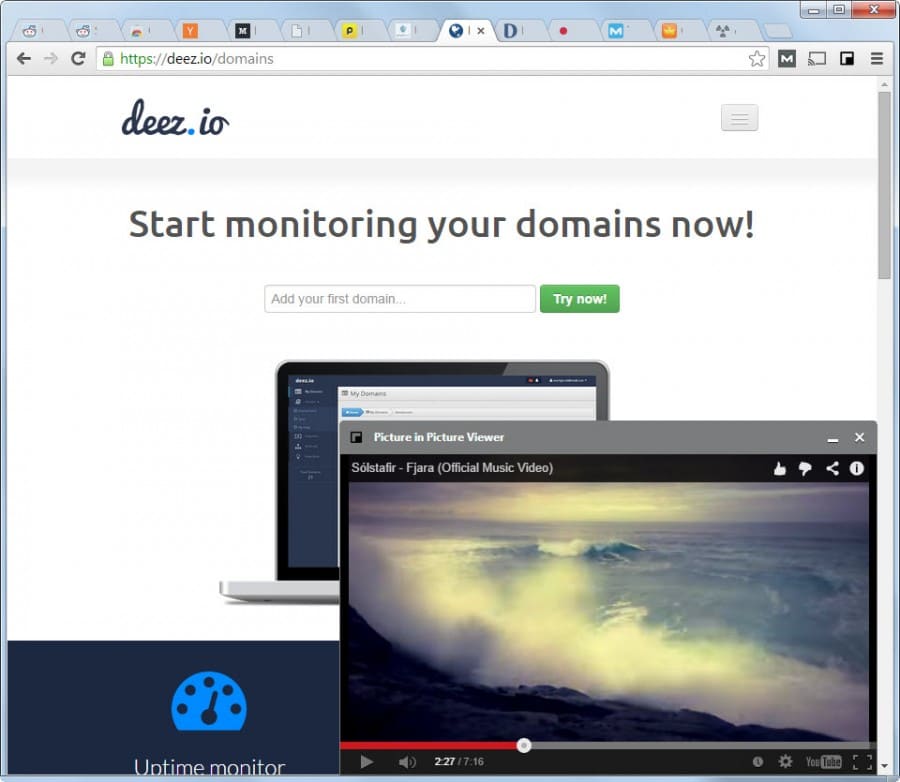Open the share icon in the video overlay

click(831, 468)
